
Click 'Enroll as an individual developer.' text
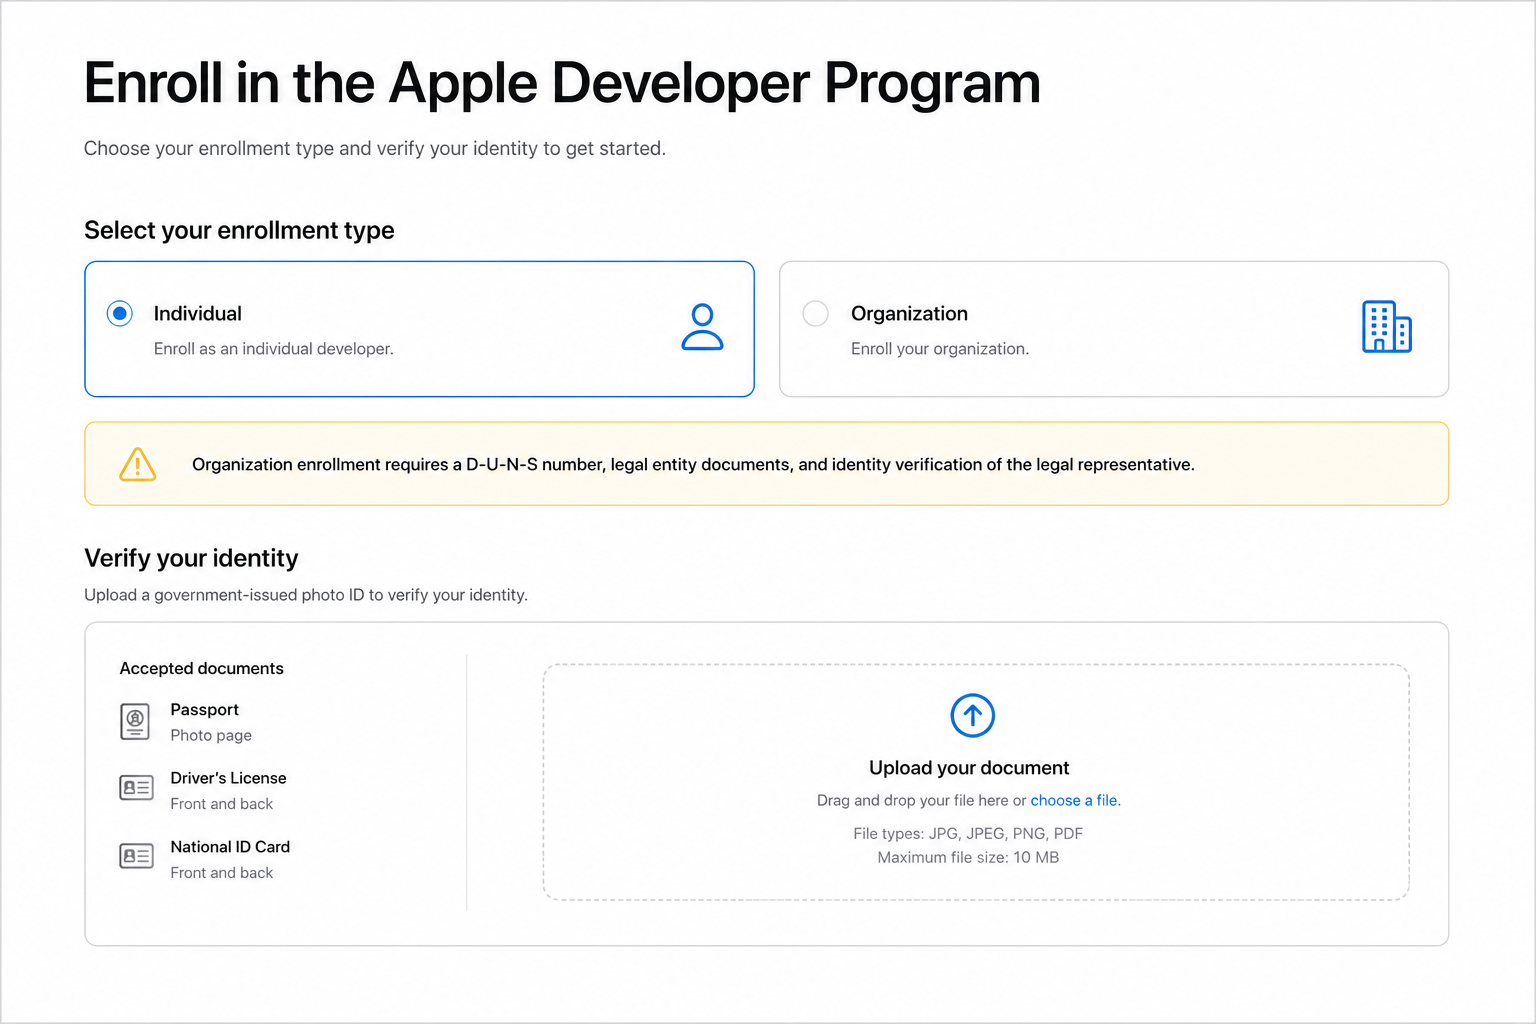(x=274, y=349)
